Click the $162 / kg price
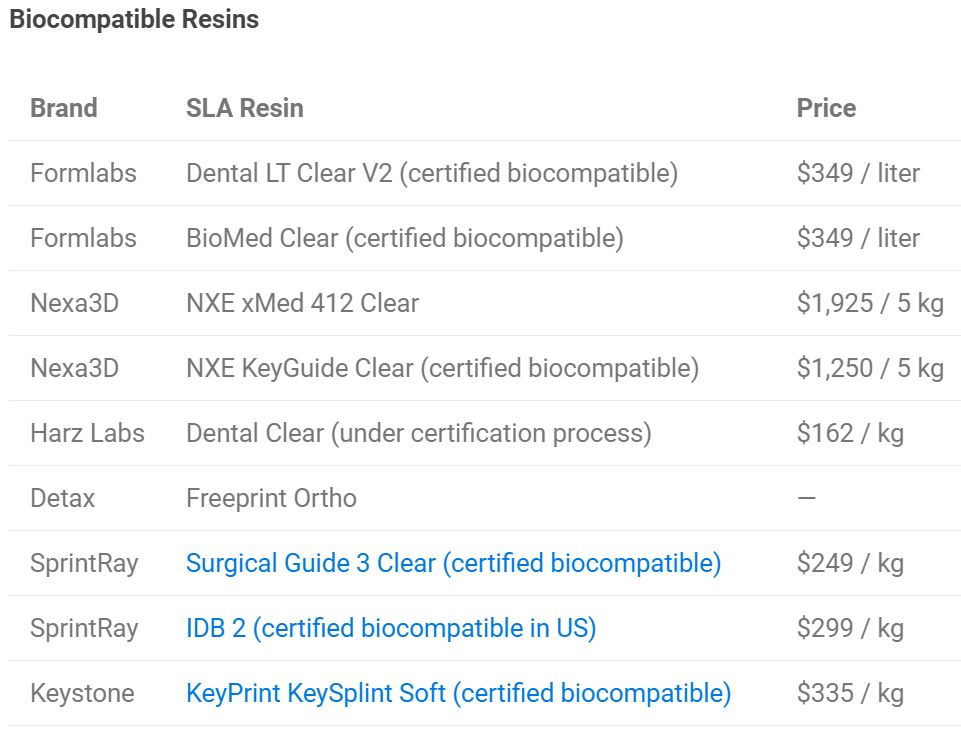The image size is (961, 731). [x=850, y=433]
